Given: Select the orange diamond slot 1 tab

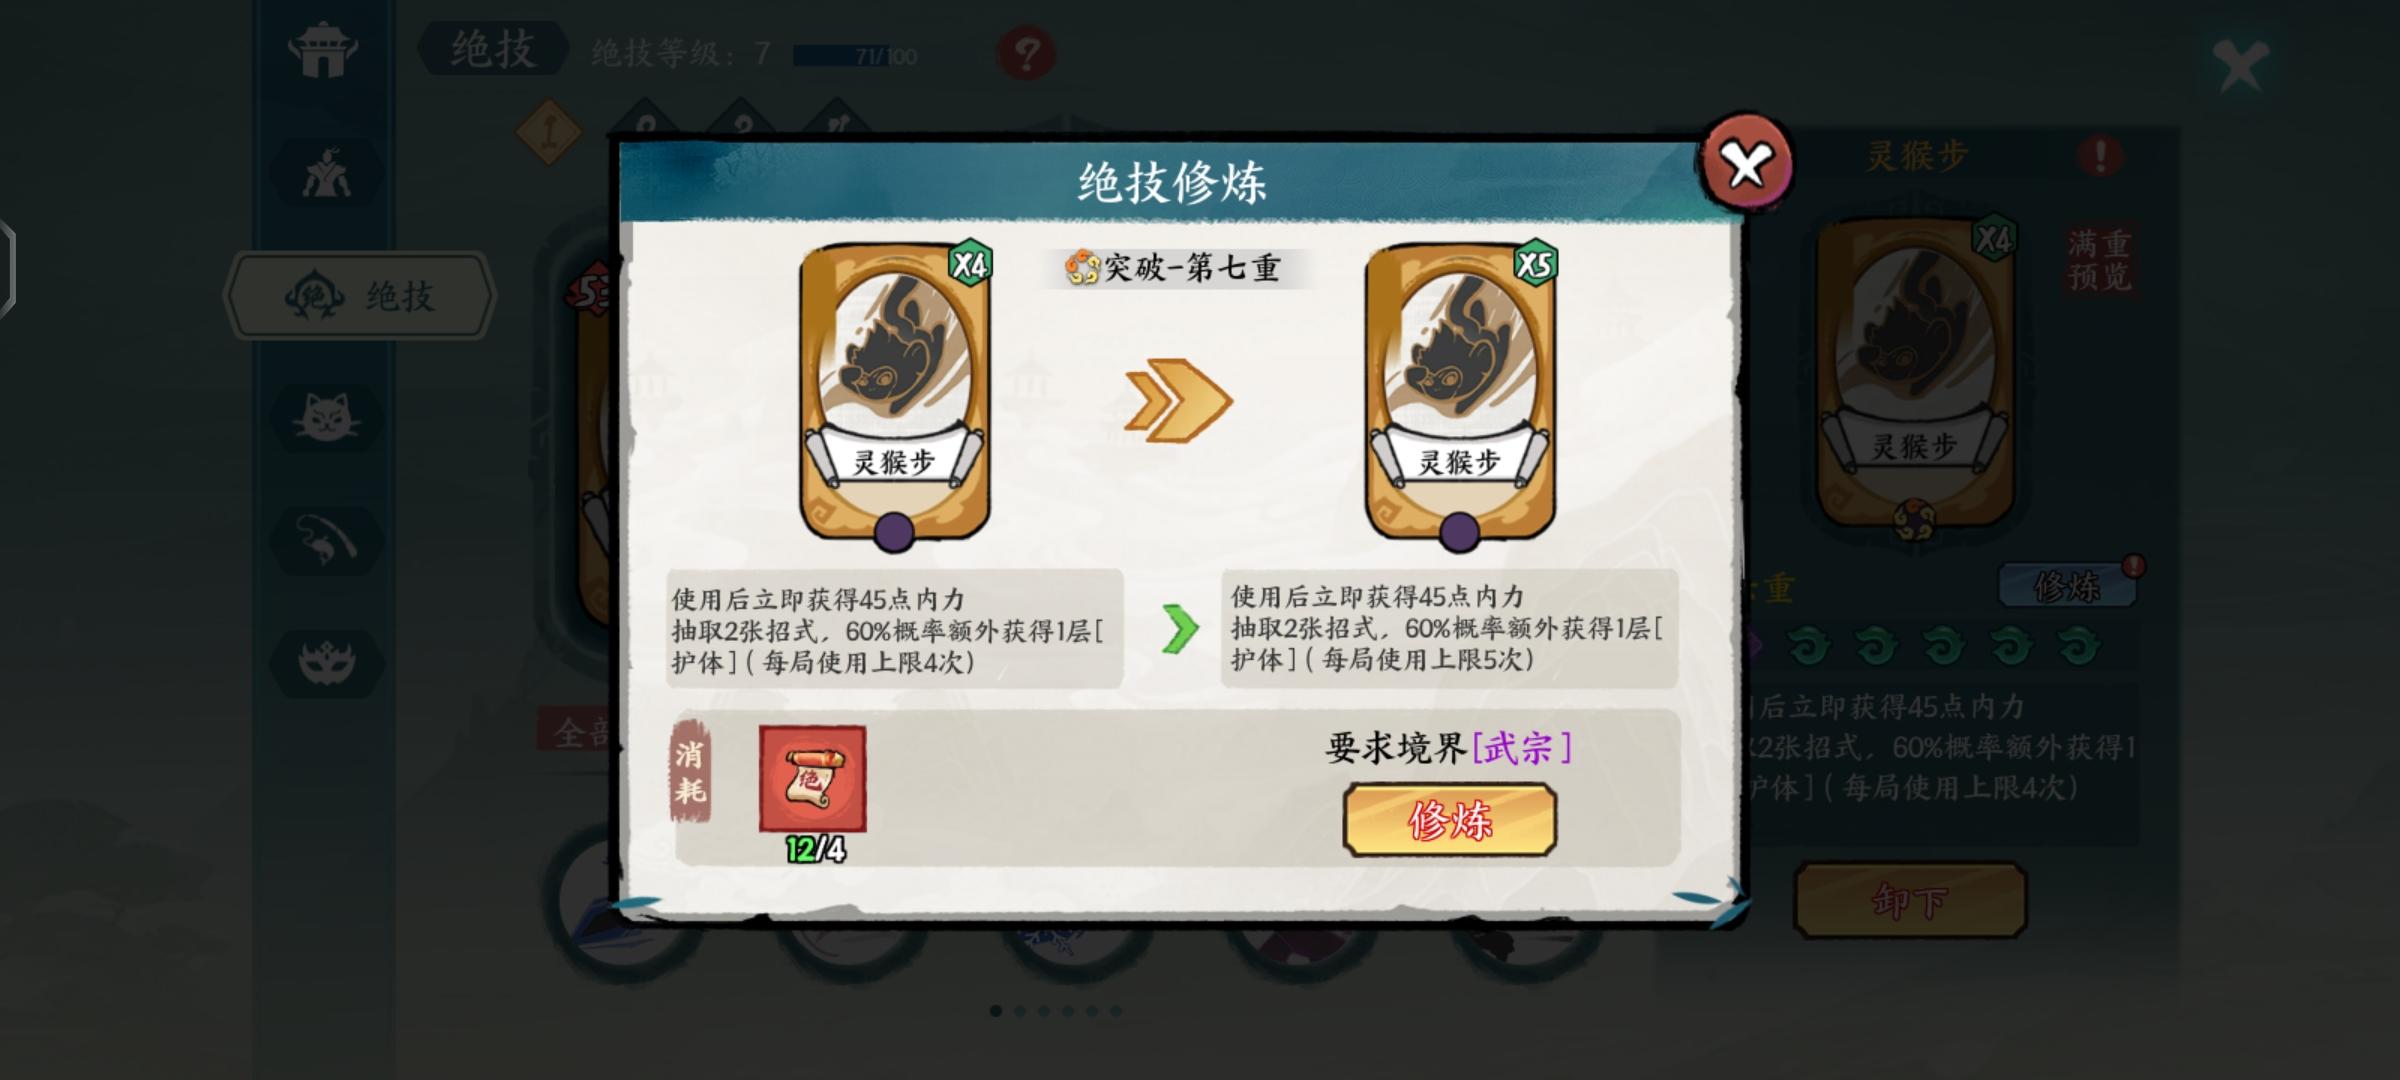Looking at the screenshot, I should (x=548, y=131).
